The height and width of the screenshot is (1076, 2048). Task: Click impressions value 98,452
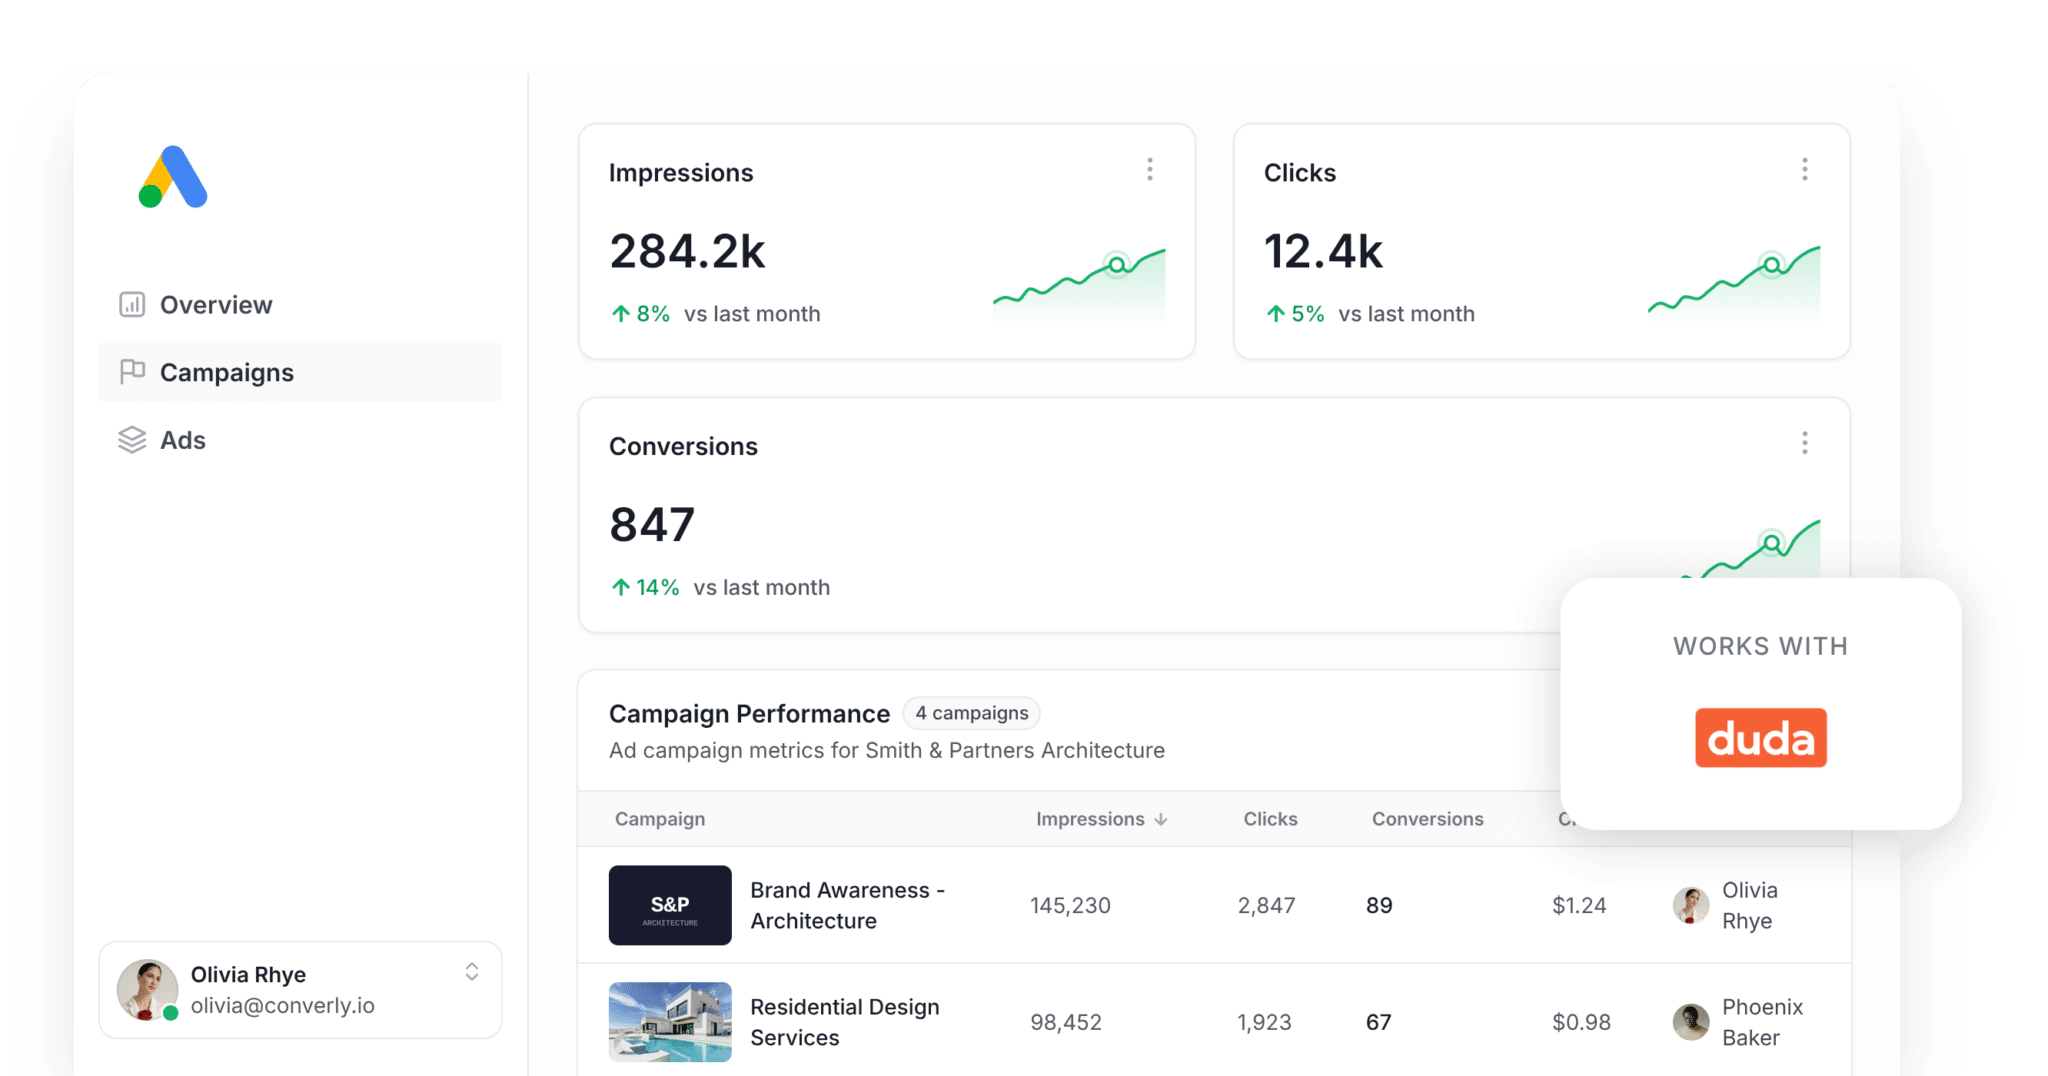1066,1022
